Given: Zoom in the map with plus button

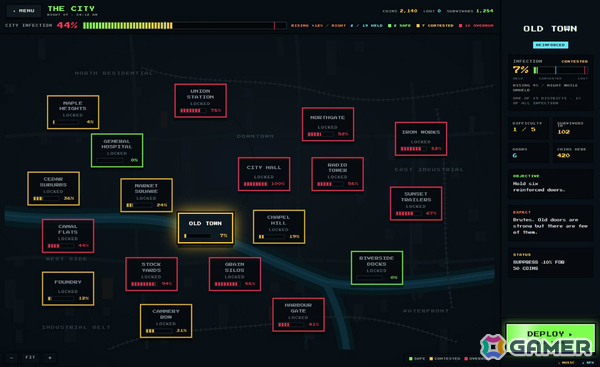Looking at the screenshot, I should (50, 357).
